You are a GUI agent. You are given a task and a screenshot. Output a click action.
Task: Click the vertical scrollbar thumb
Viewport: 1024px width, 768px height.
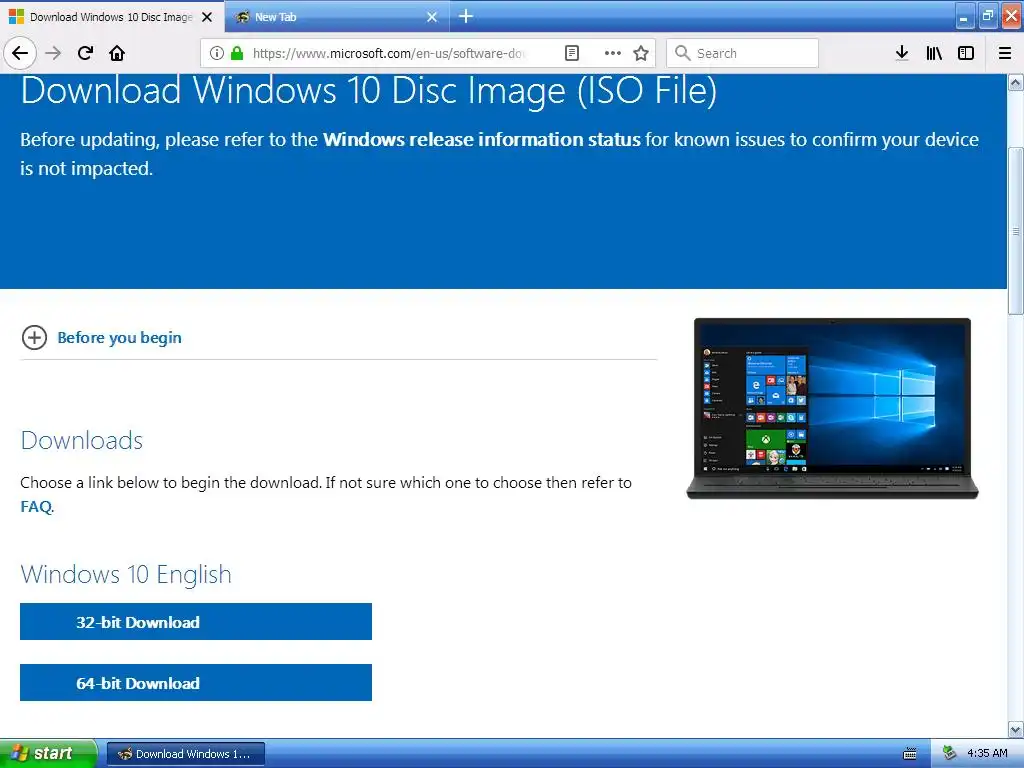point(1016,231)
